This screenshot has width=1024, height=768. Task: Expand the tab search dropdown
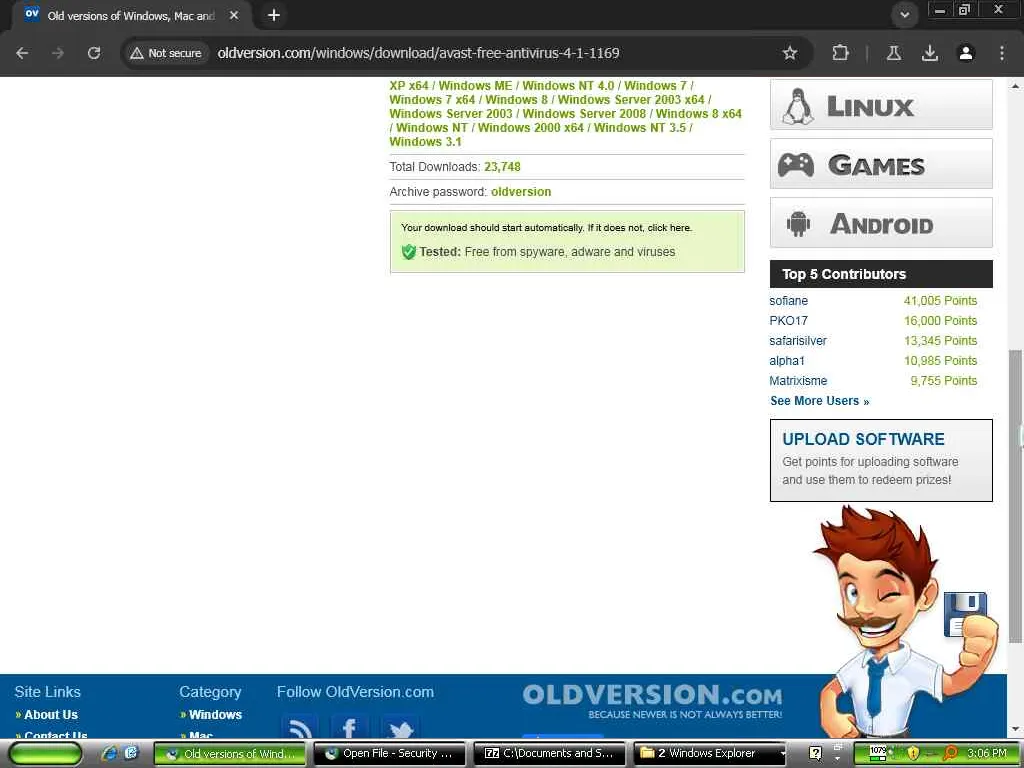[x=904, y=15]
